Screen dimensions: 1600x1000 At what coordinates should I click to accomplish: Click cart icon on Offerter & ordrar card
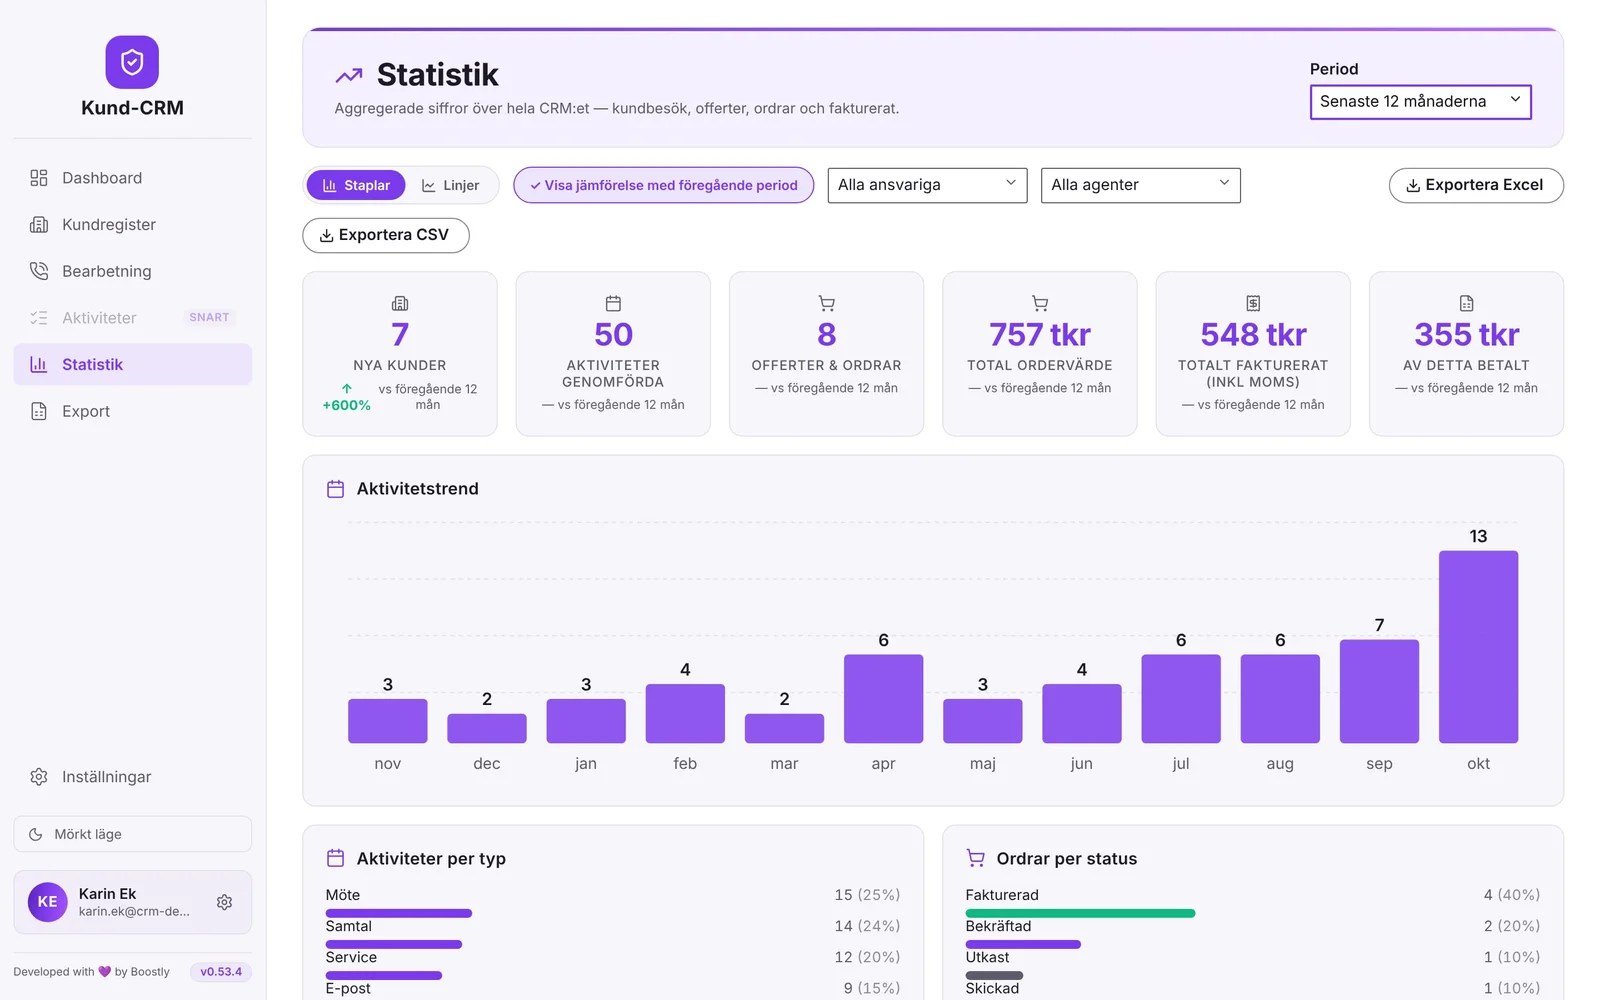(826, 303)
